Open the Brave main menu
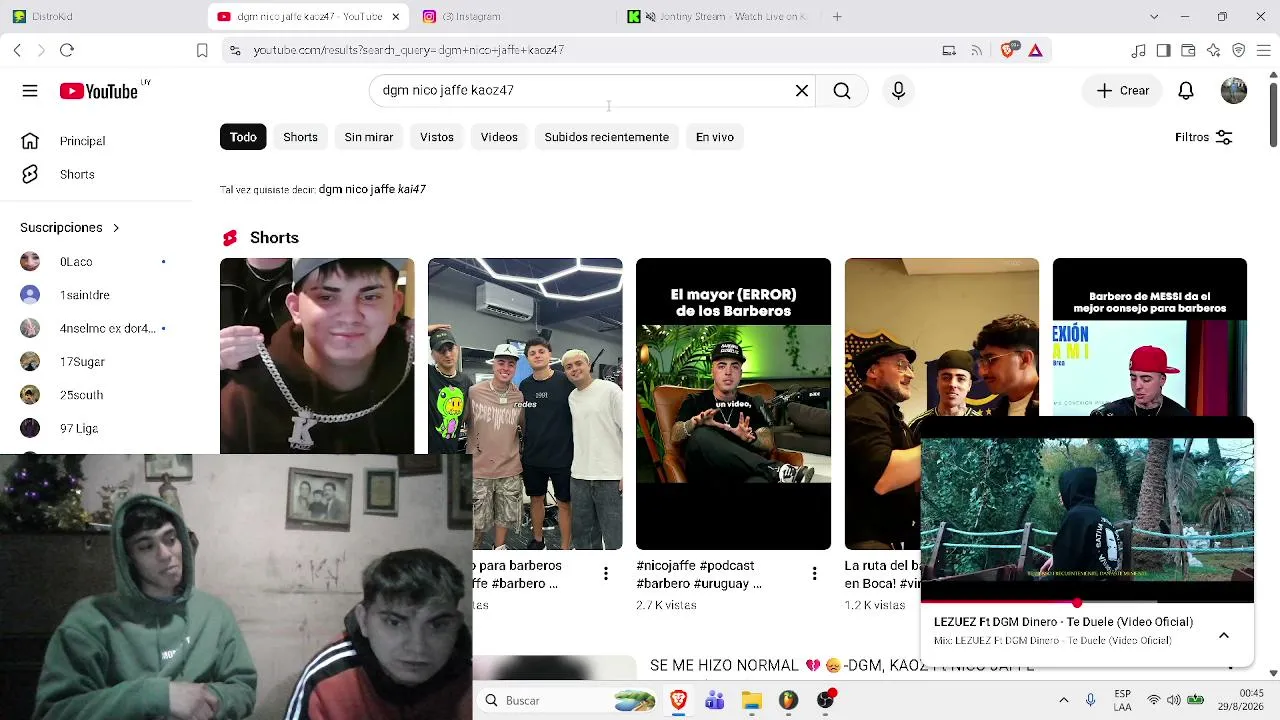Viewport: 1280px width, 720px height. click(1263, 50)
